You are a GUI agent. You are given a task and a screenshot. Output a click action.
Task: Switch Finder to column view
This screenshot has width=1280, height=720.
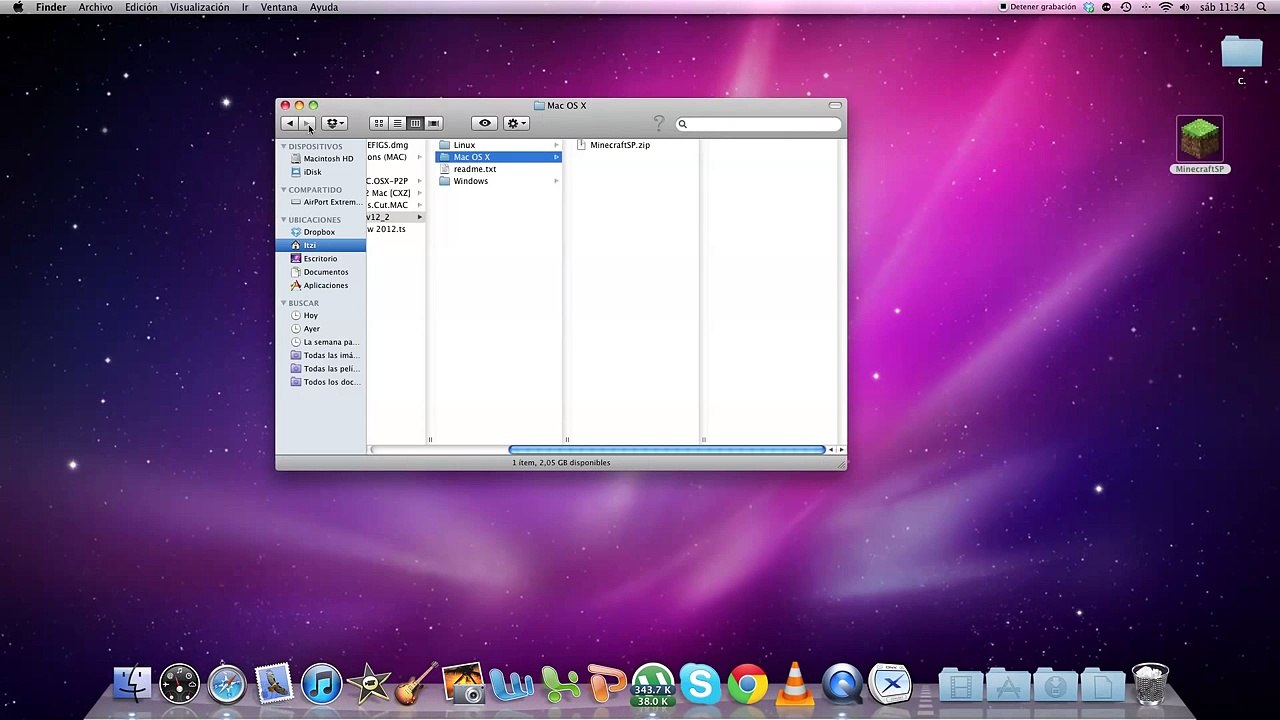tap(415, 123)
